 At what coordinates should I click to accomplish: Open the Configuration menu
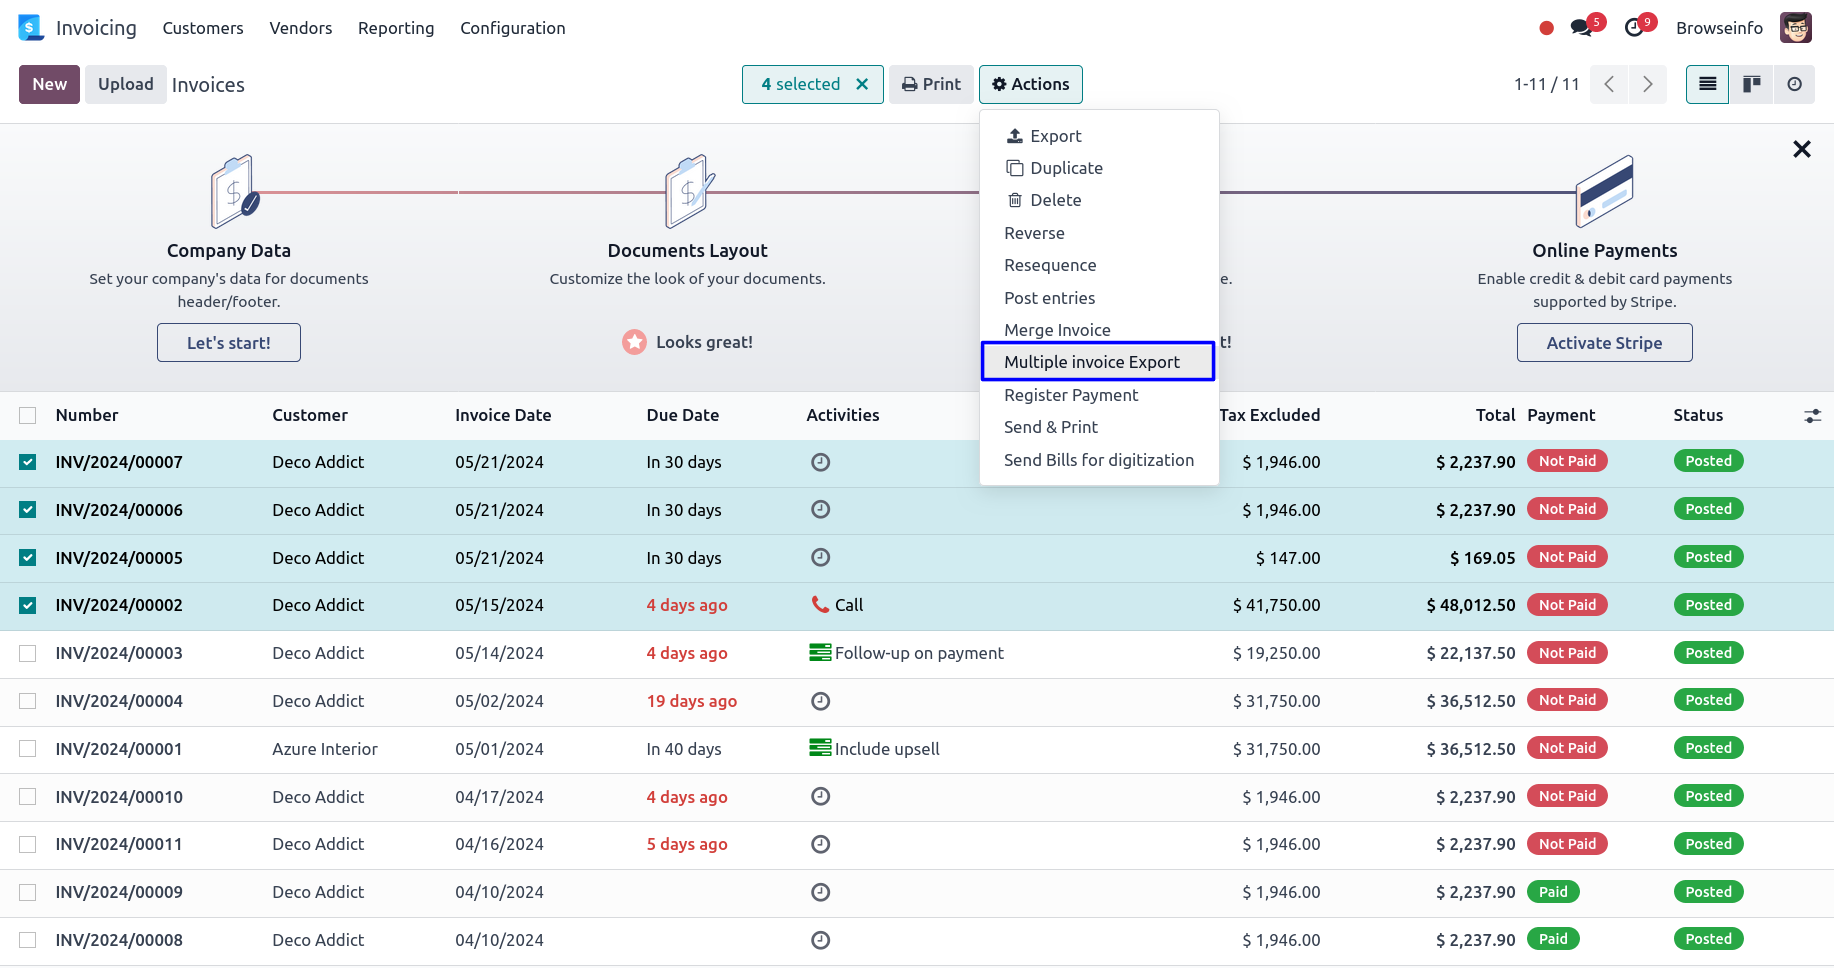pos(512,28)
